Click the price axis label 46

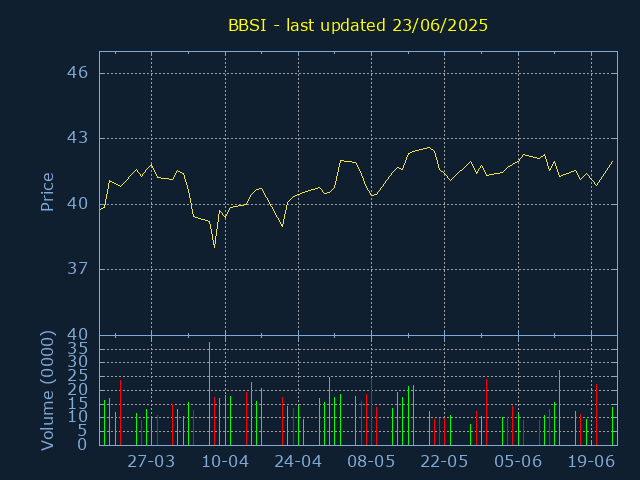tap(77, 73)
